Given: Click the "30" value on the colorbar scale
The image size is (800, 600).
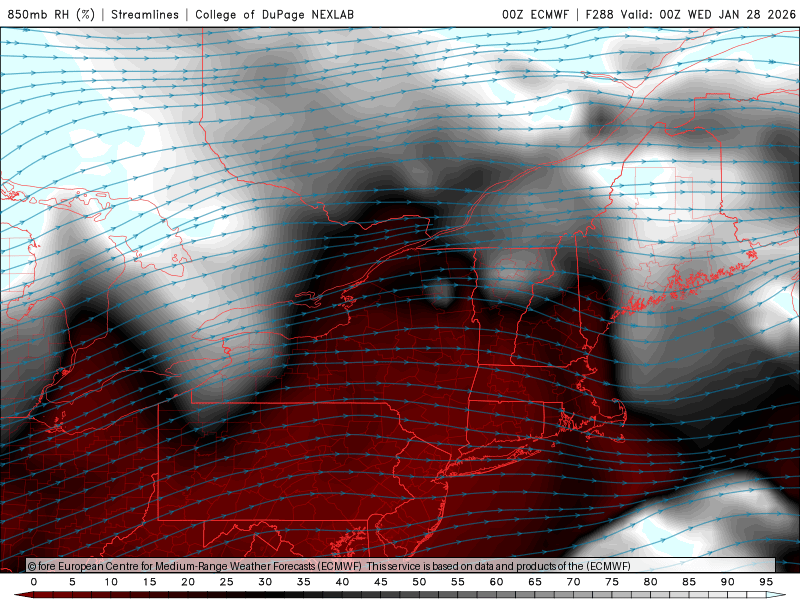Looking at the screenshot, I should click(265, 582).
